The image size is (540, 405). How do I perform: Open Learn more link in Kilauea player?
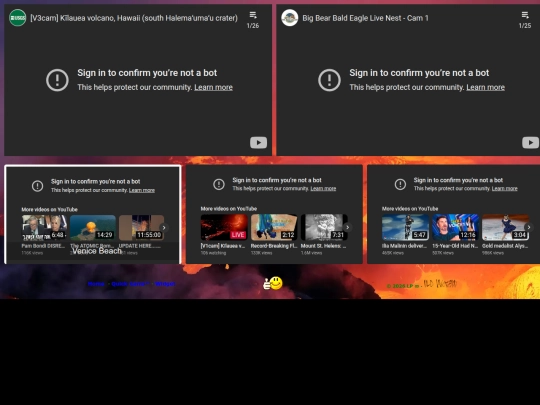coord(213,87)
